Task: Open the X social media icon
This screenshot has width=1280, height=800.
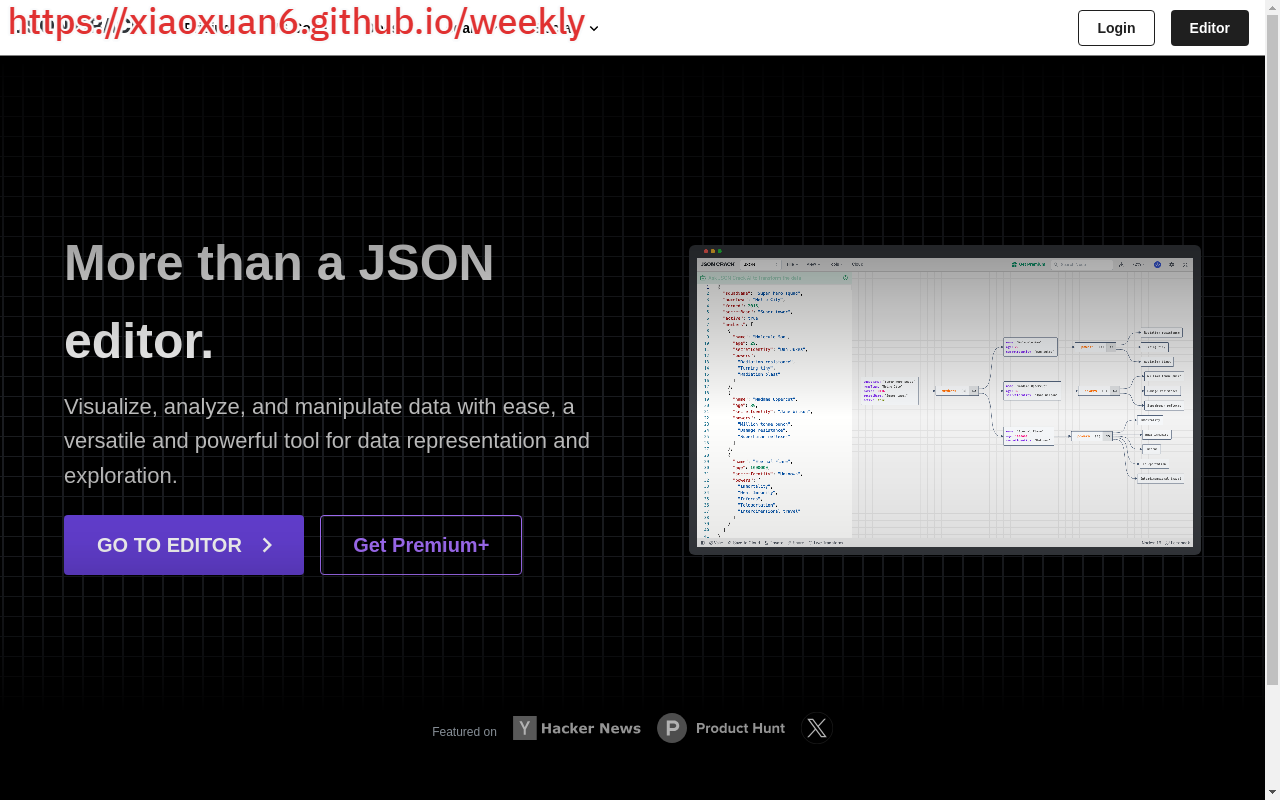Action: point(817,728)
